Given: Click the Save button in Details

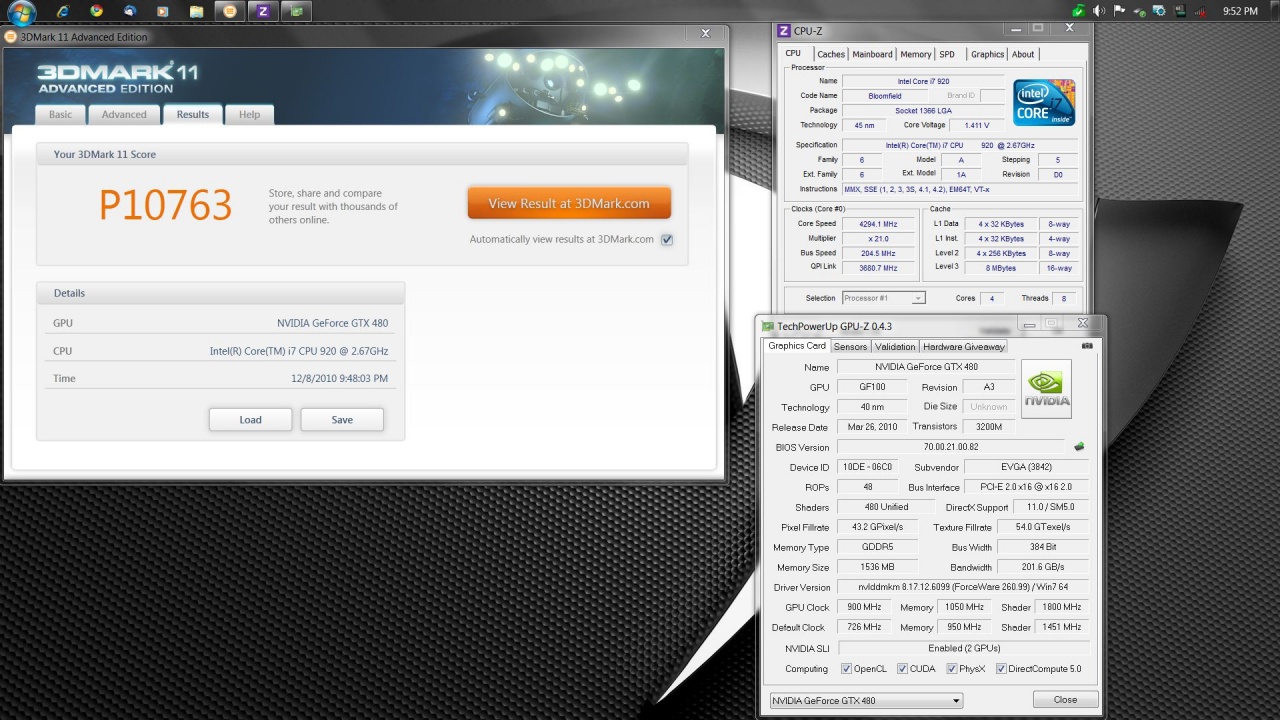Looking at the screenshot, I should 342,420.
